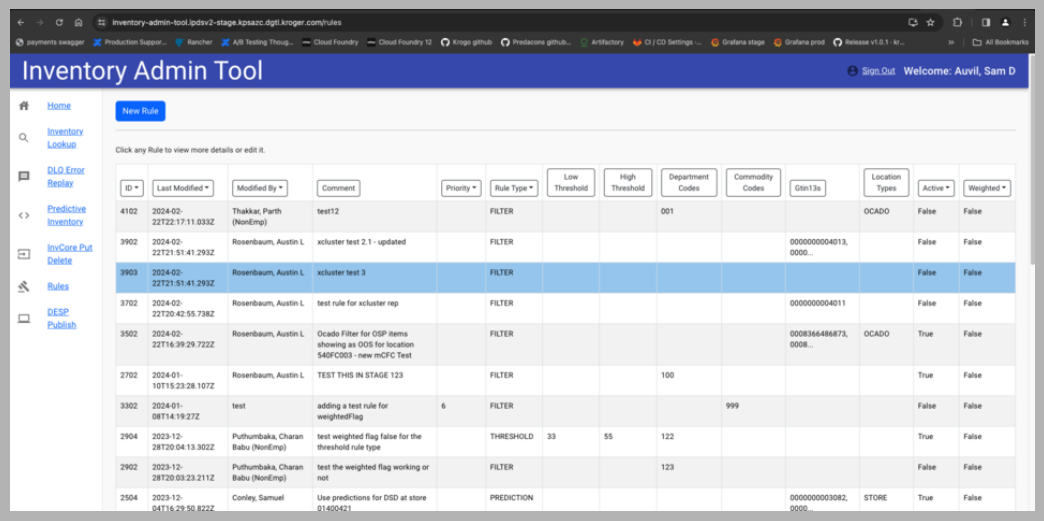Open the Weighted column dropdown
Image resolution: width=1044 pixels, height=521 pixels.
point(987,189)
